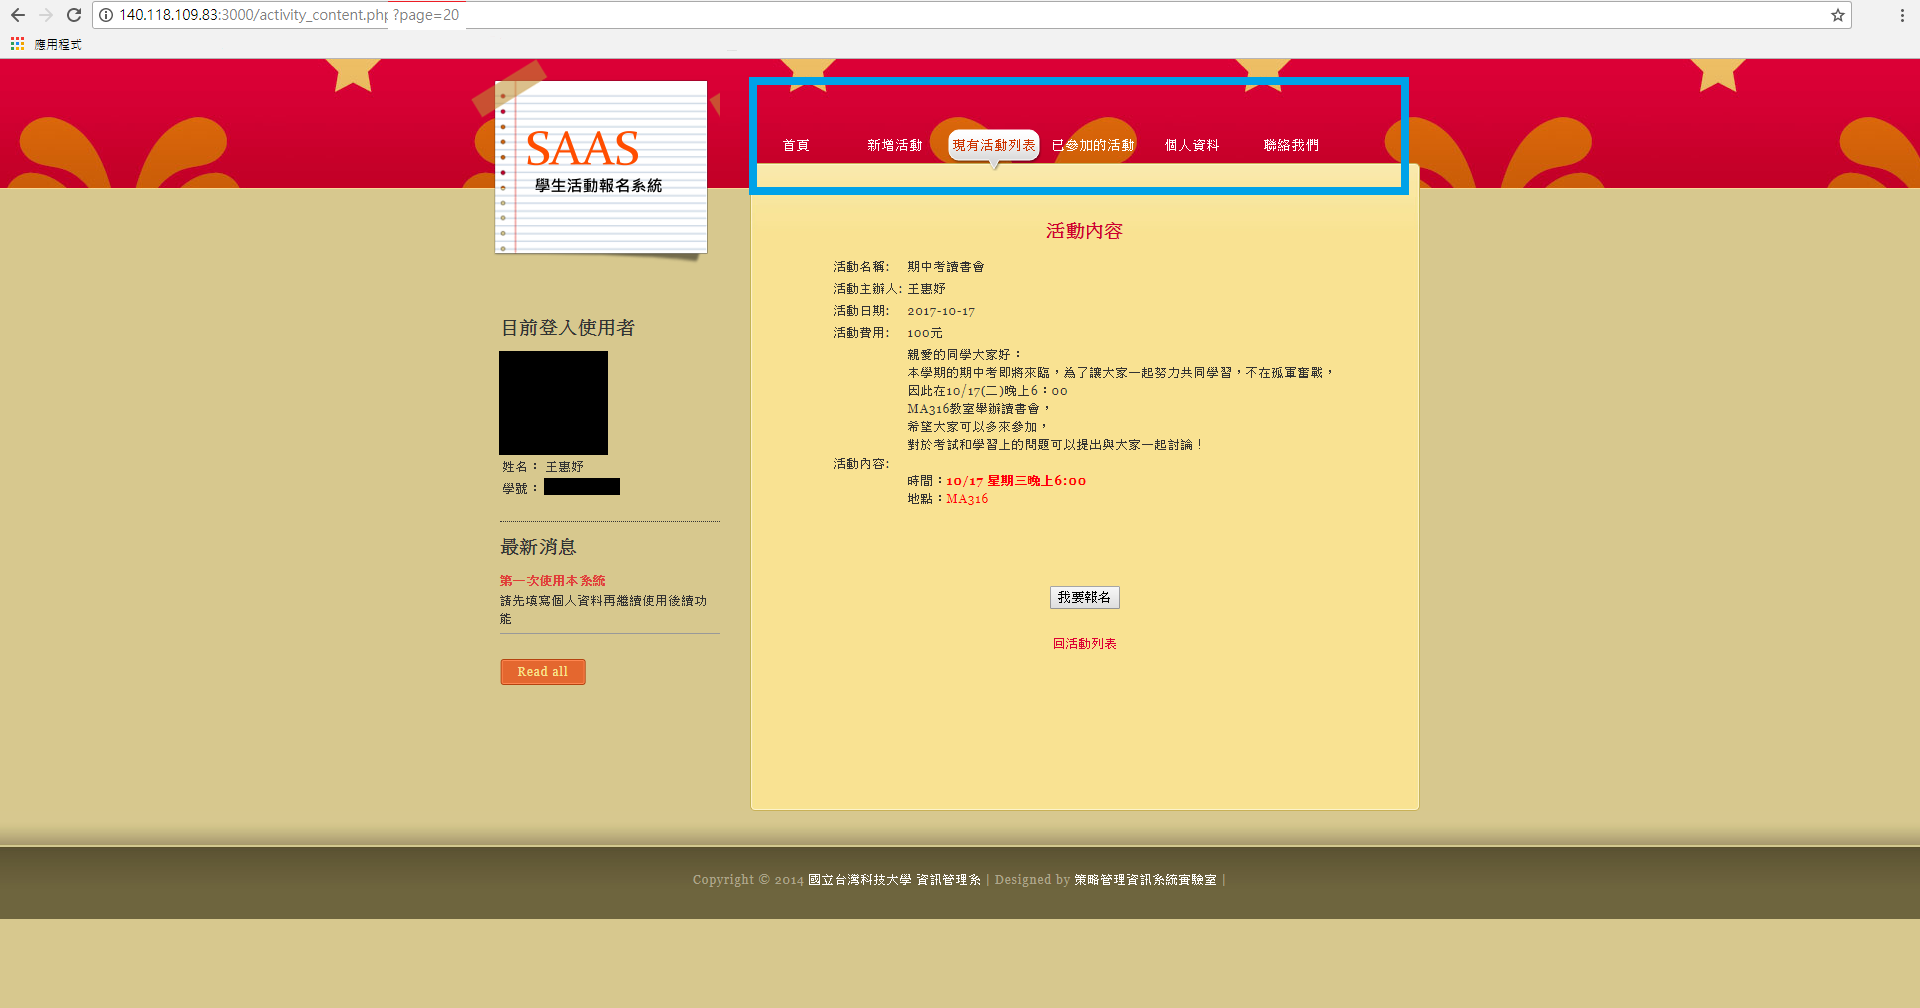Click the 活動內容 heading
The width and height of the screenshot is (1920, 1008).
point(1084,231)
